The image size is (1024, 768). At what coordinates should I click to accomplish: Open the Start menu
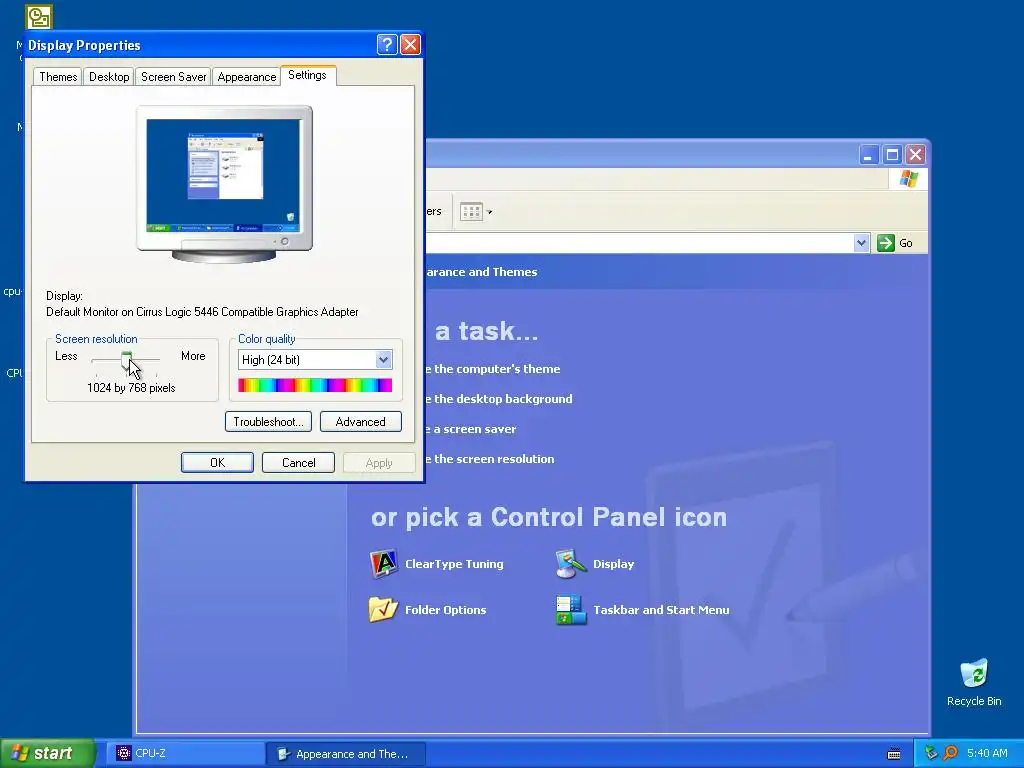[48, 753]
